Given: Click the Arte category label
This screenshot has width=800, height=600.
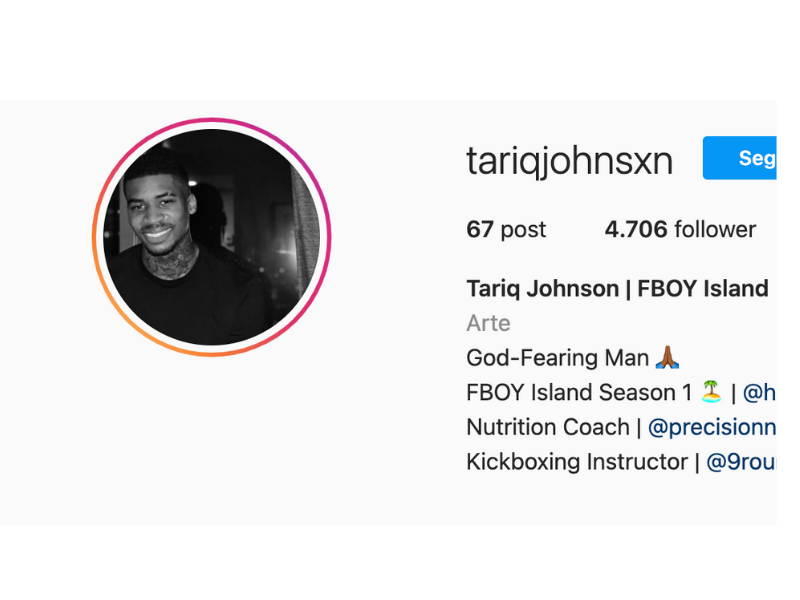Looking at the screenshot, I should pyautogui.click(x=488, y=323).
